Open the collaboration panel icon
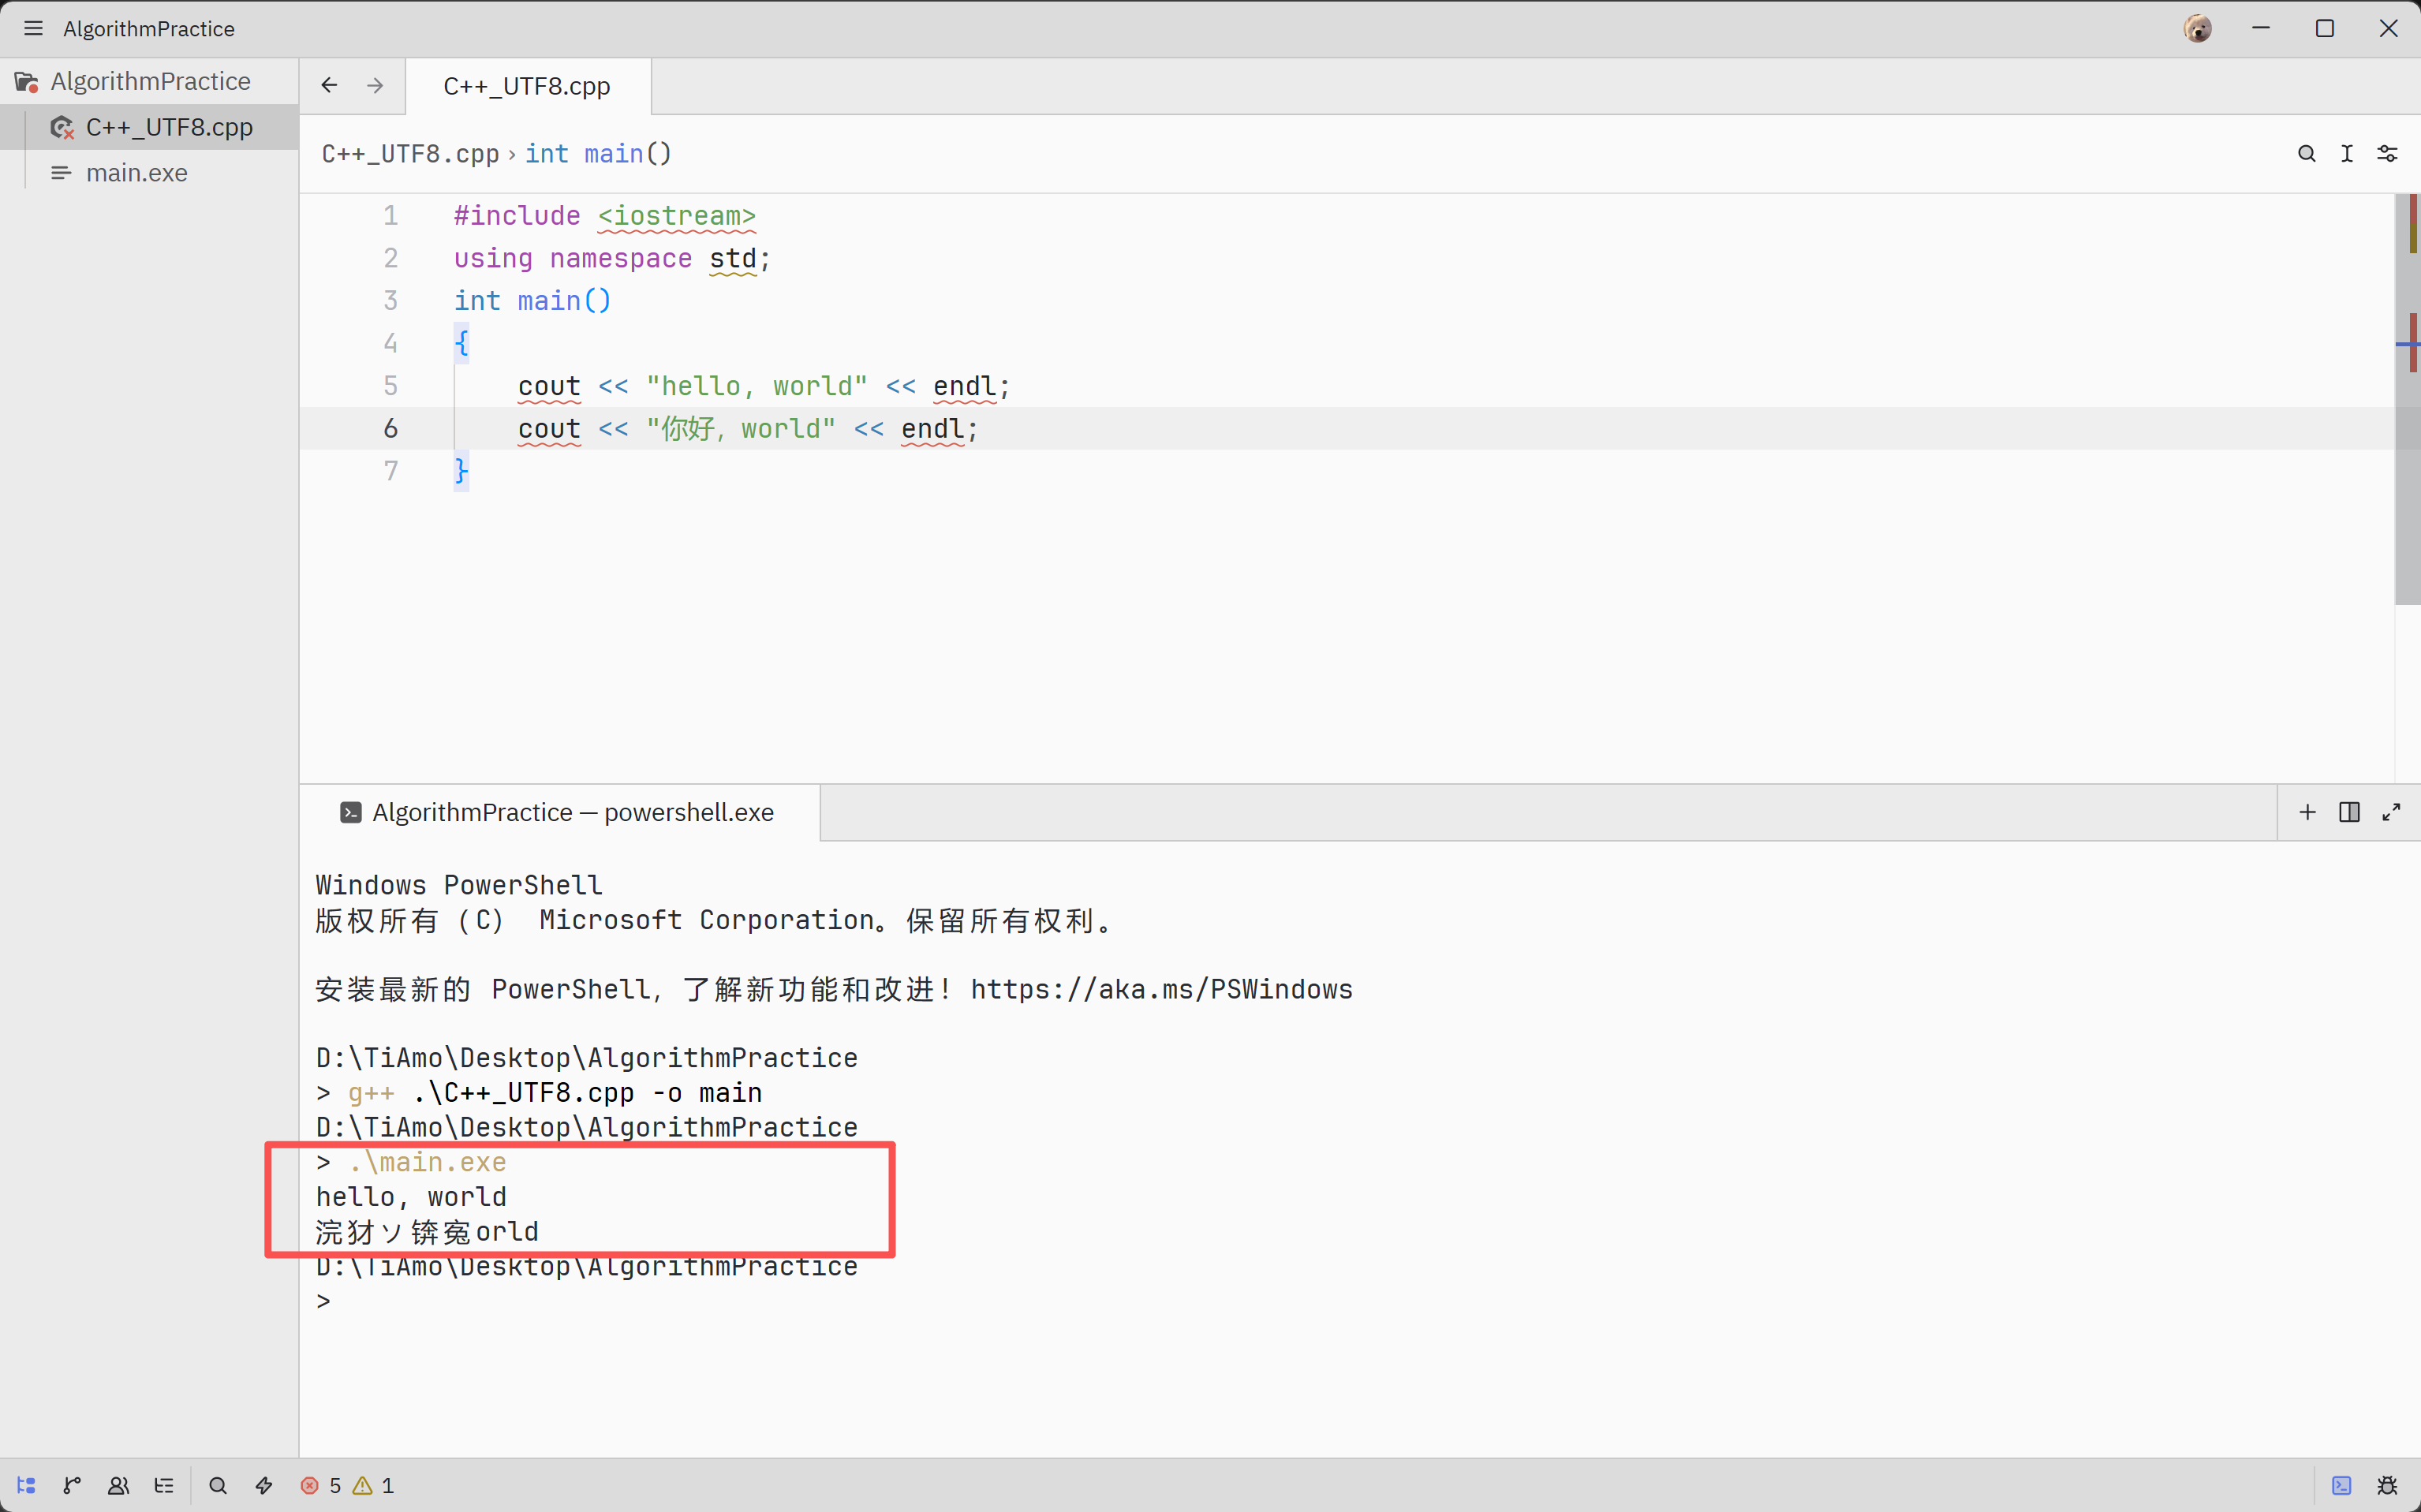 (x=118, y=1485)
